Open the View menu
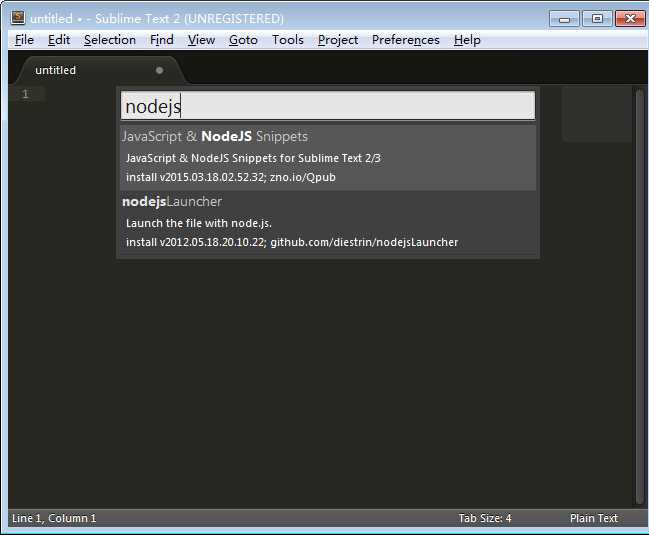The image size is (649, 535). tap(201, 40)
